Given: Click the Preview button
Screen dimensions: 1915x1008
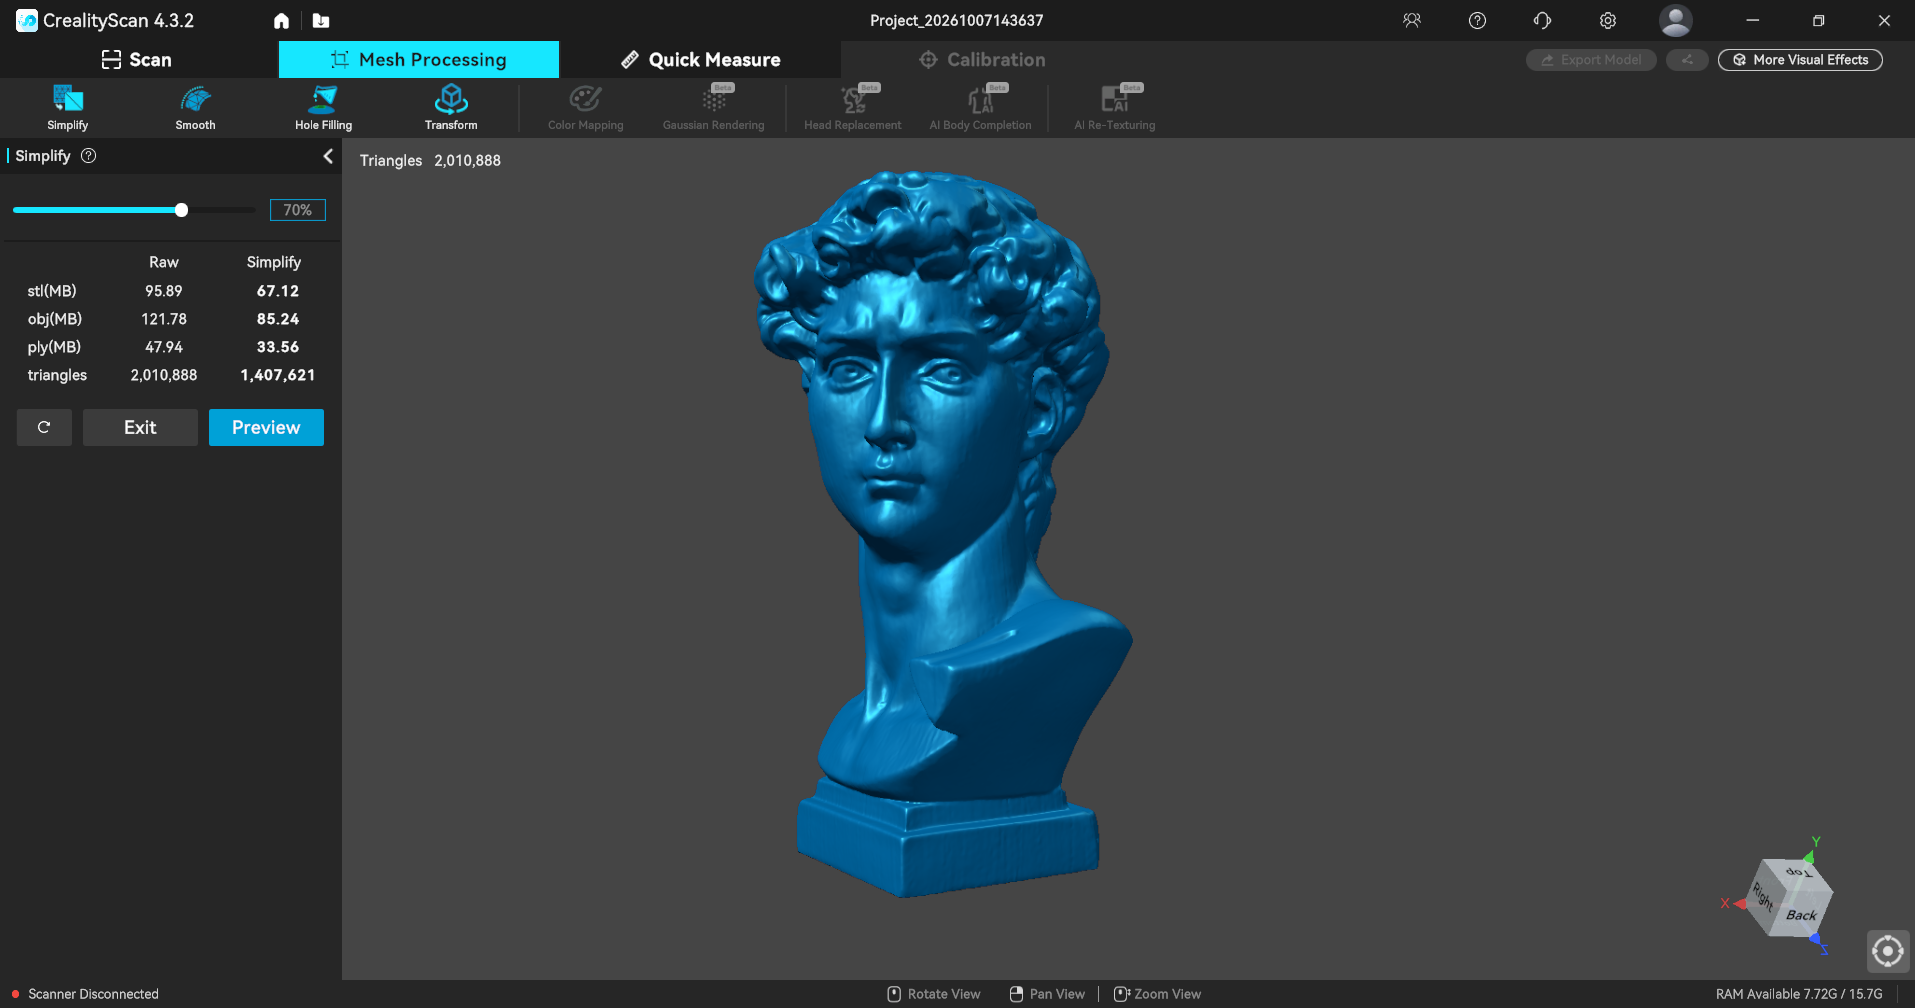Looking at the screenshot, I should click(266, 427).
